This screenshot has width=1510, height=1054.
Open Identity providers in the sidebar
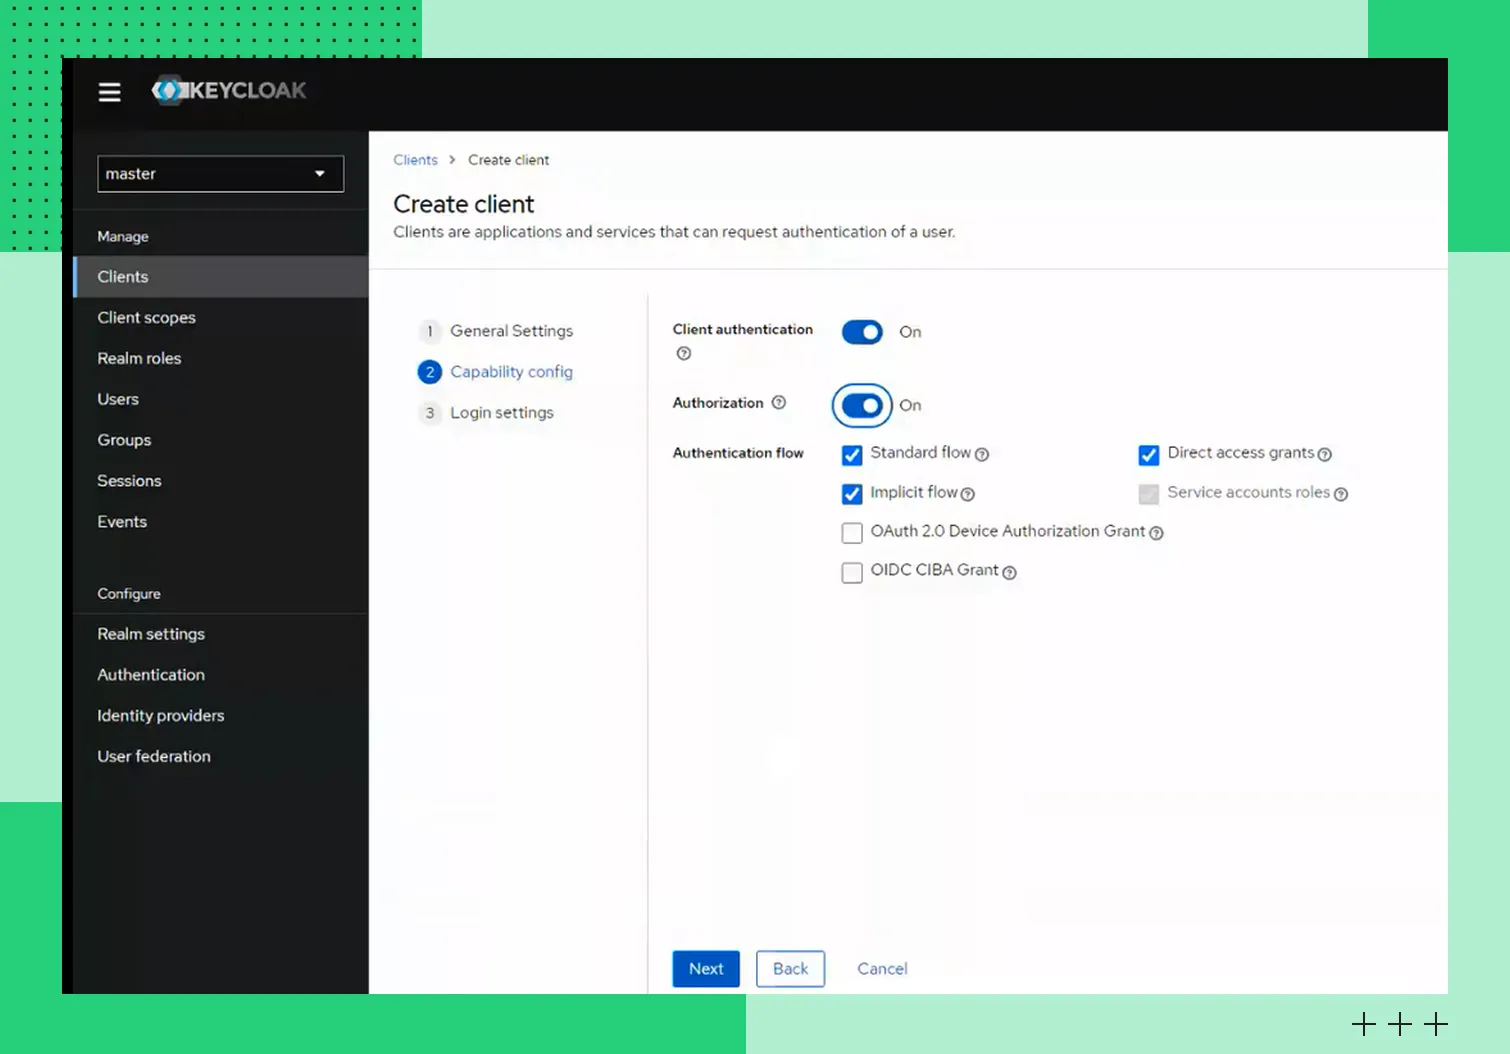(x=160, y=716)
